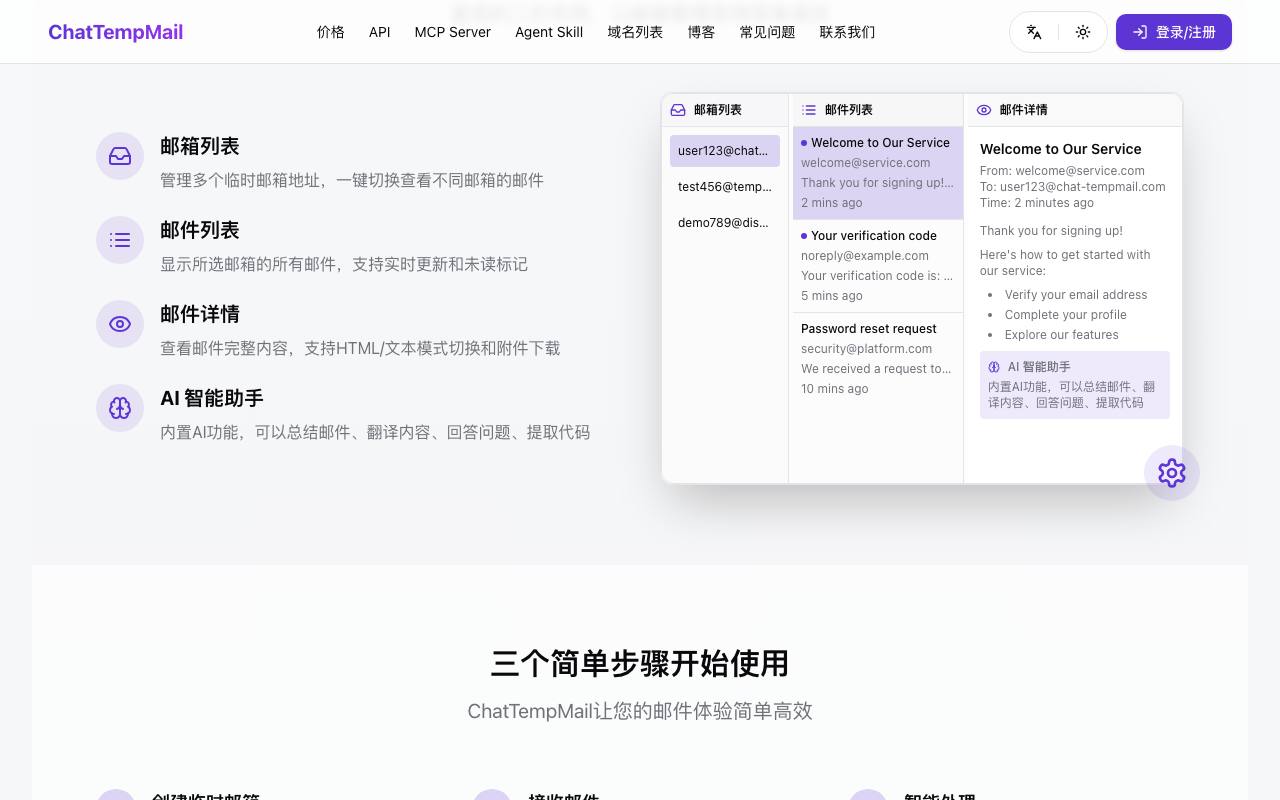Click the From: welcome@service.com line

tap(1062, 171)
